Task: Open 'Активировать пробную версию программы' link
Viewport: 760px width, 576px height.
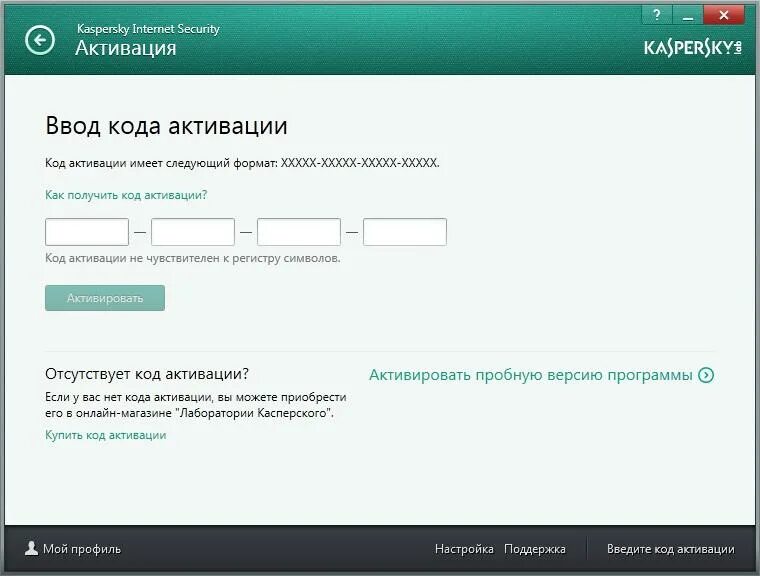Action: pos(531,375)
